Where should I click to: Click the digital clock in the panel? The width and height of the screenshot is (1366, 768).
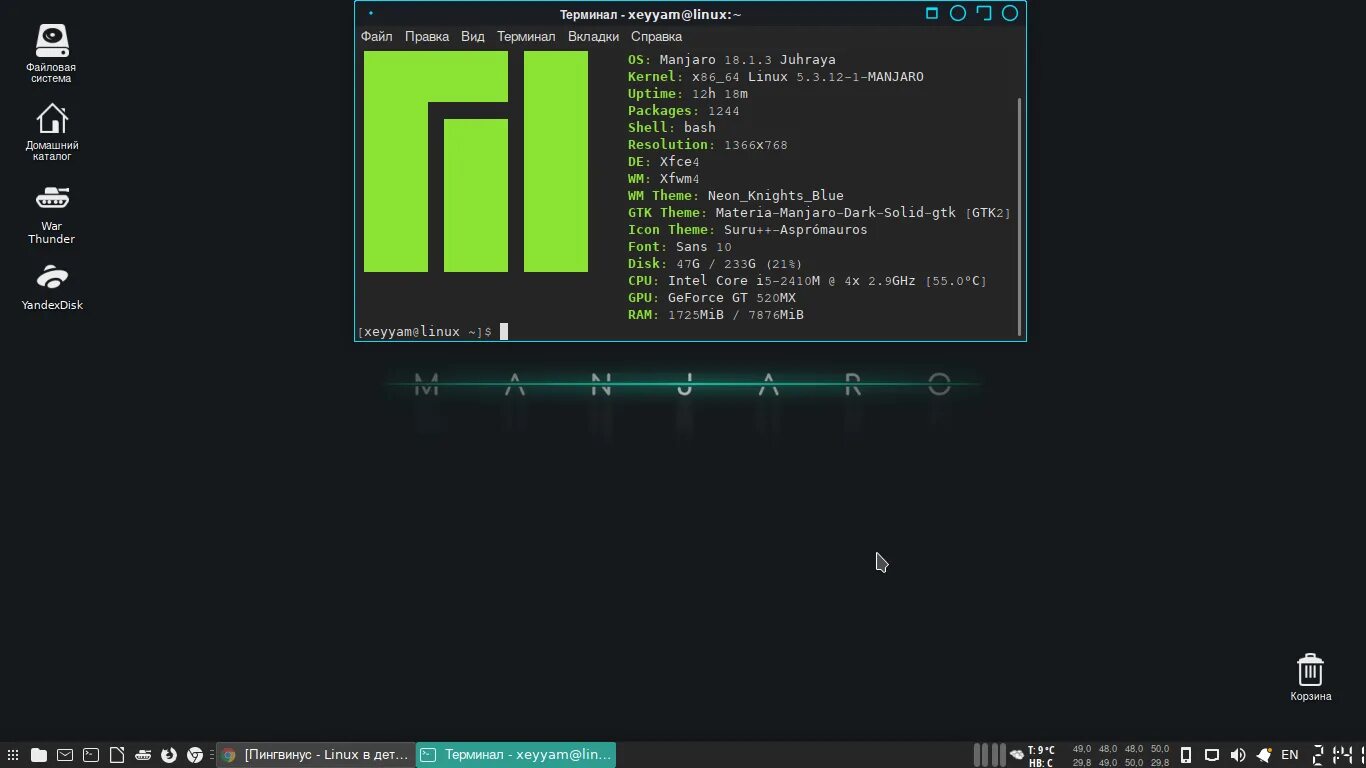click(1337, 755)
